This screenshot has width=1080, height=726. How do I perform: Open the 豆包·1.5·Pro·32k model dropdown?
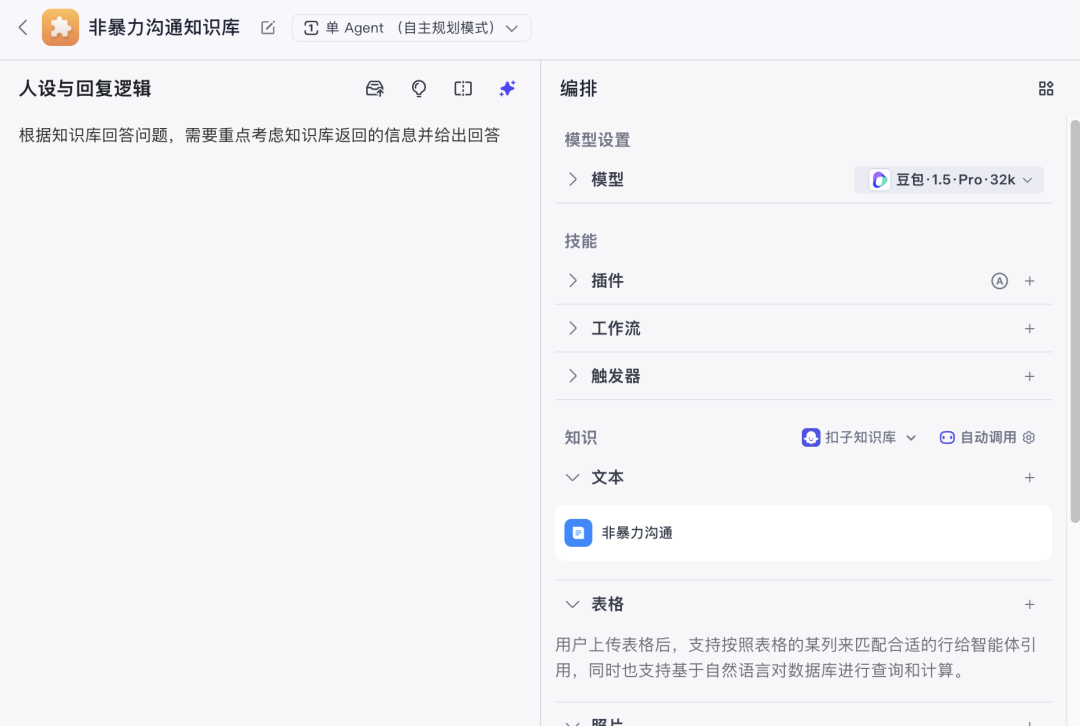(x=948, y=179)
